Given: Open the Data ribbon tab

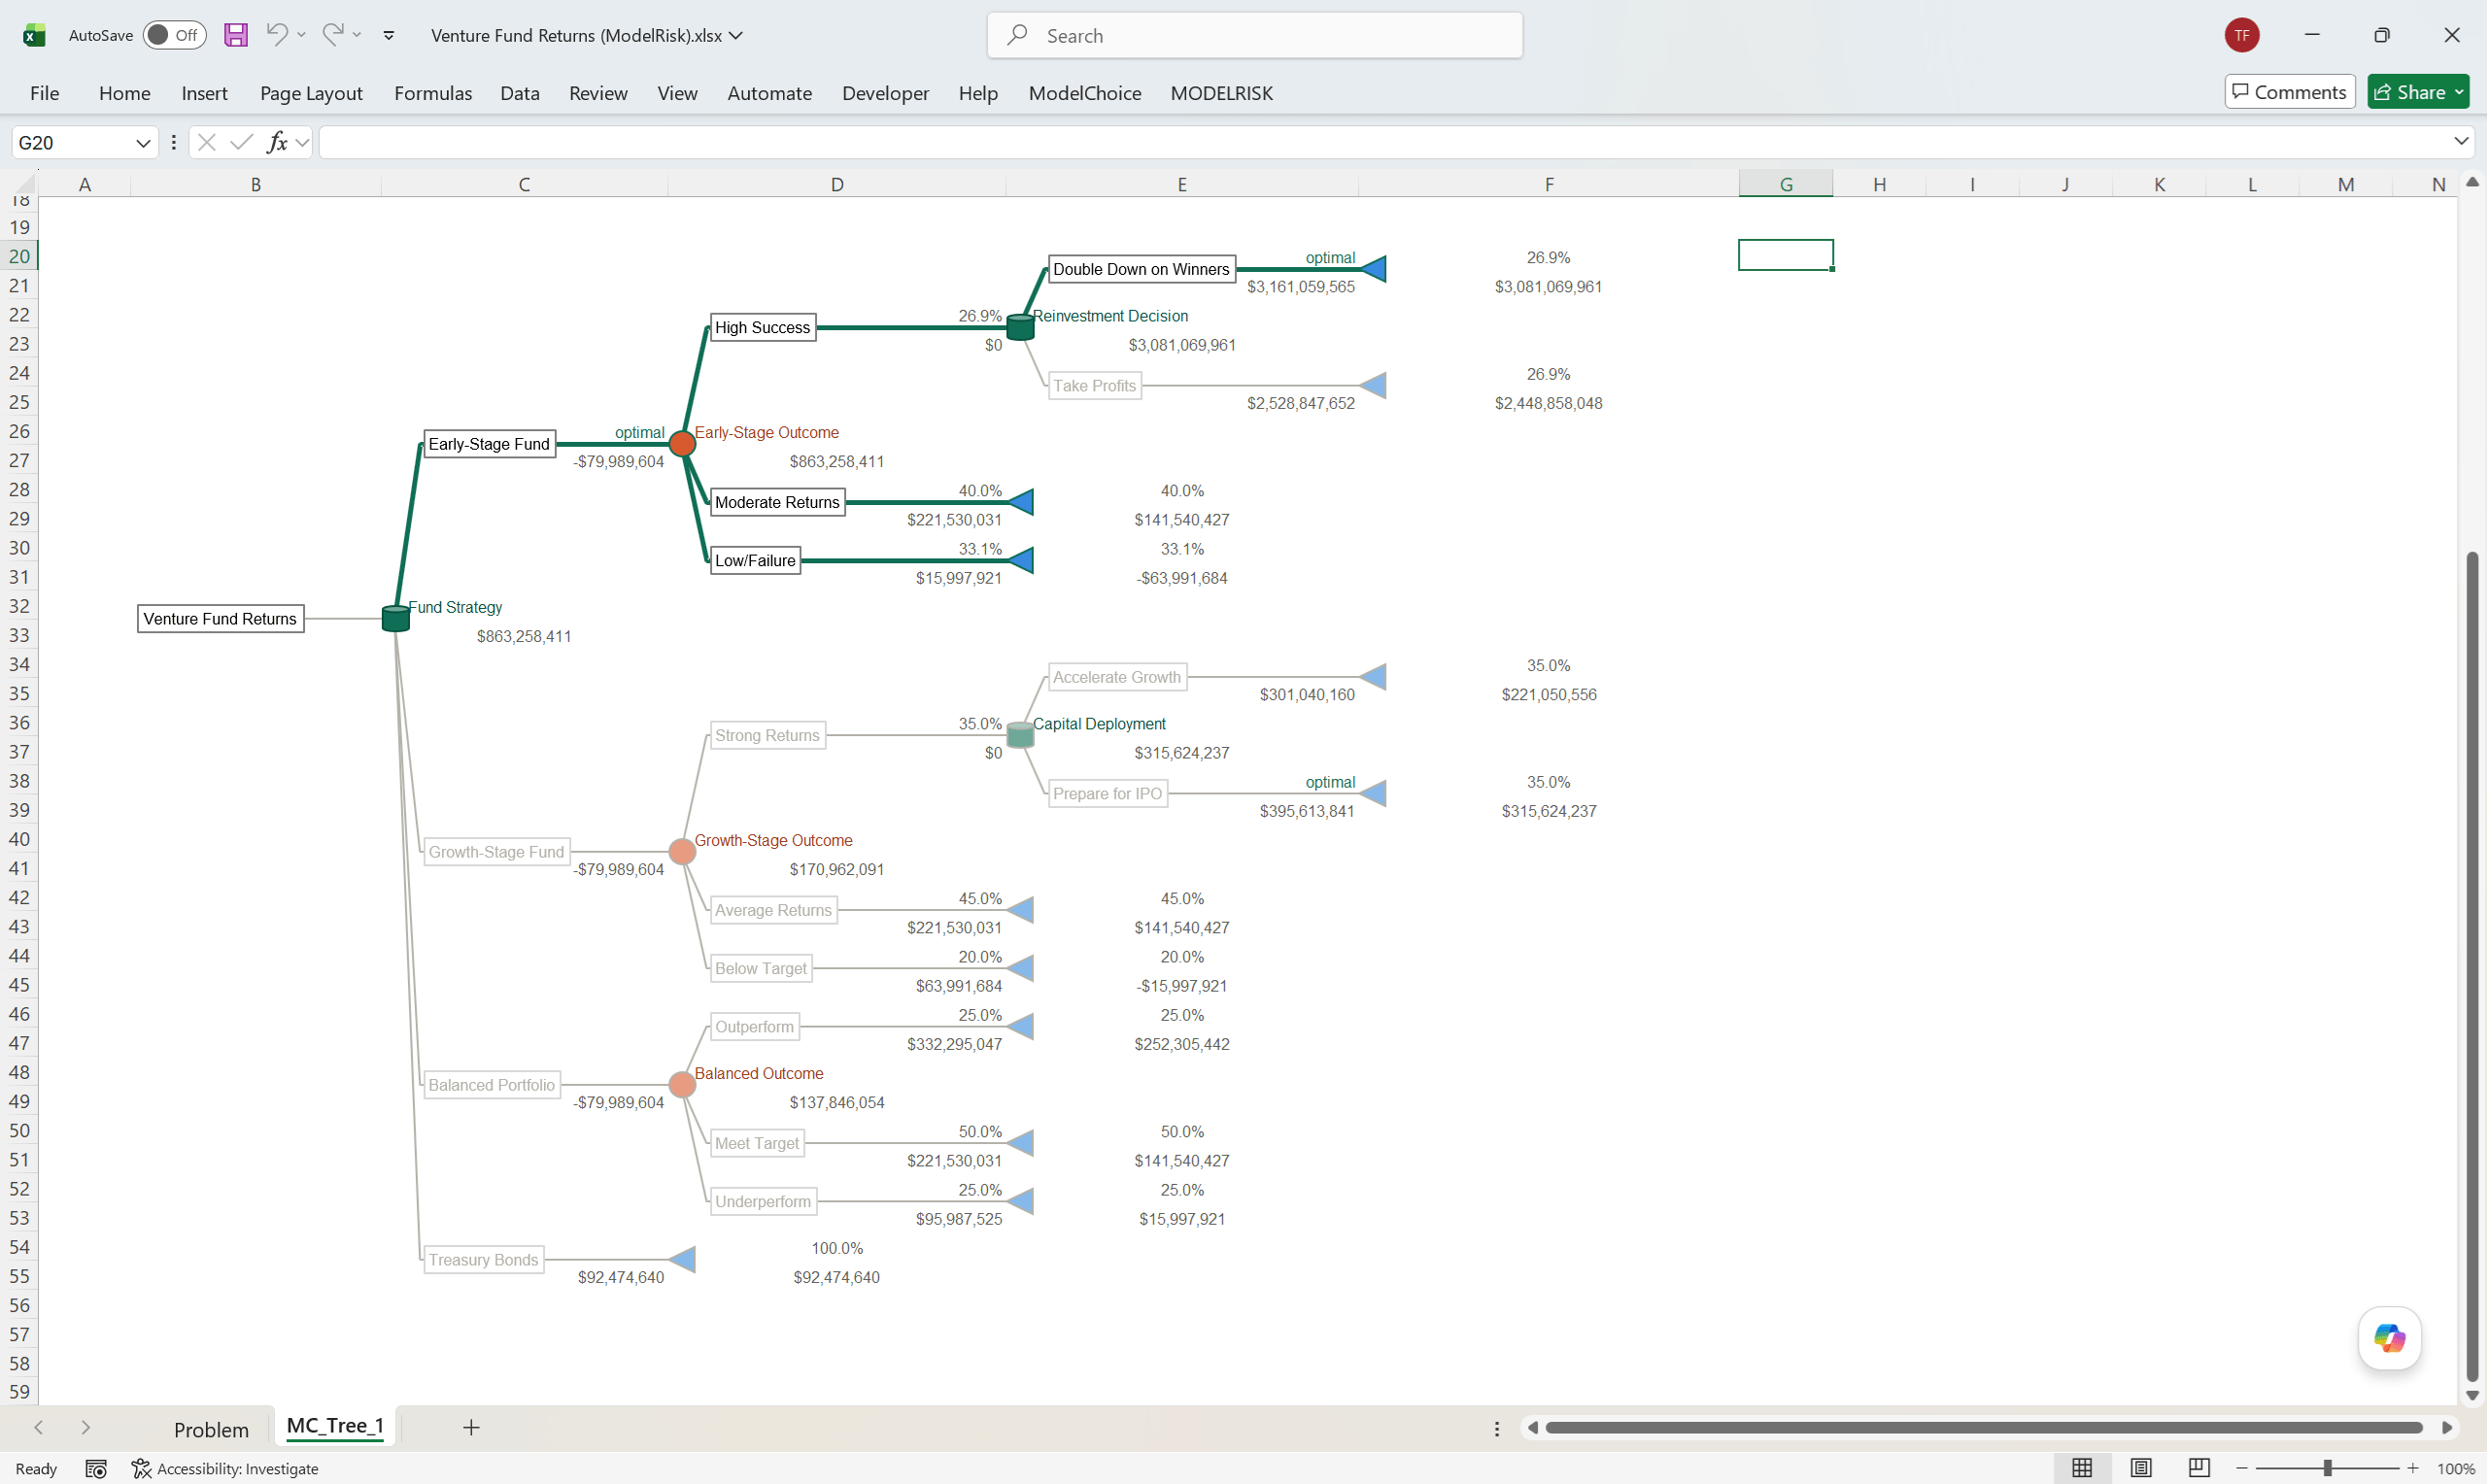Looking at the screenshot, I should (x=520, y=93).
